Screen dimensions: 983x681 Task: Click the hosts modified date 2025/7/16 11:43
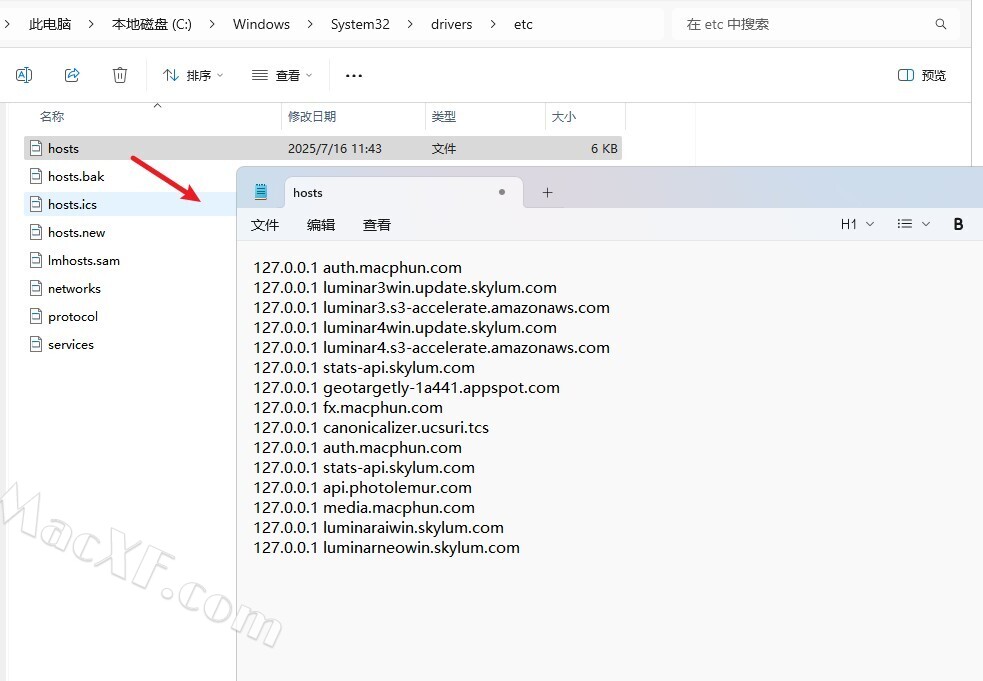tap(335, 149)
